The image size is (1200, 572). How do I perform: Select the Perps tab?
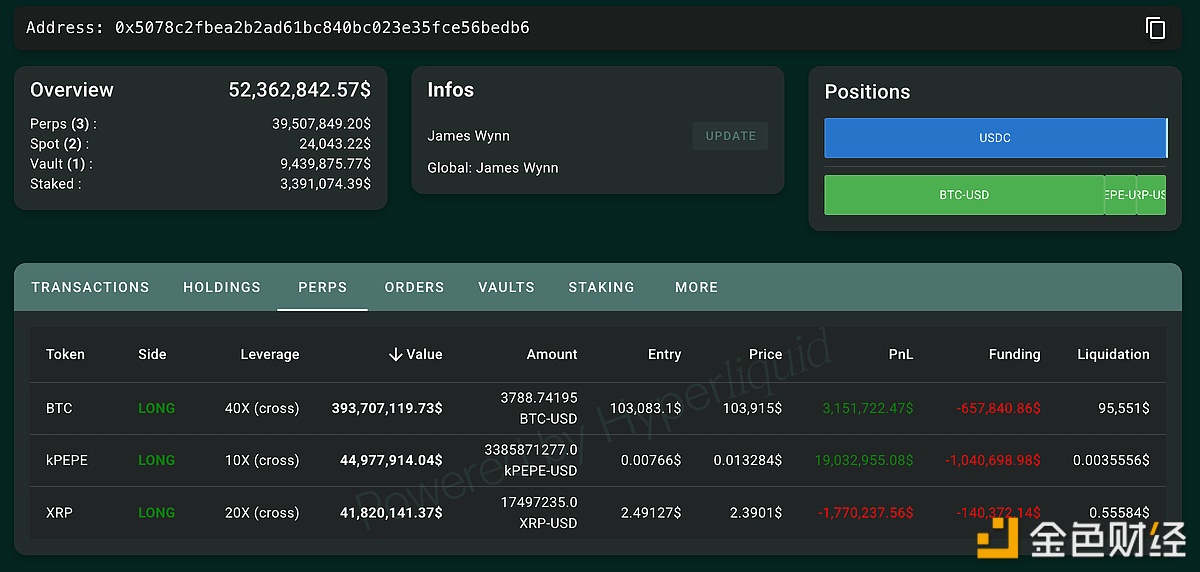(322, 287)
